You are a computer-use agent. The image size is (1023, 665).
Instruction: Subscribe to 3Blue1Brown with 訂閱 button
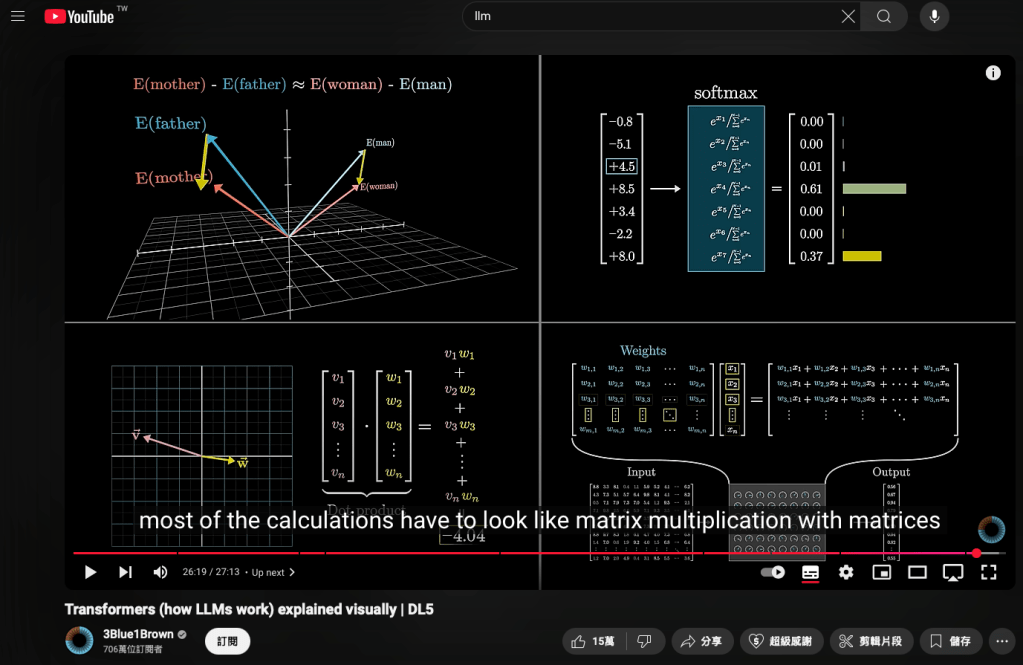point(227,641)
